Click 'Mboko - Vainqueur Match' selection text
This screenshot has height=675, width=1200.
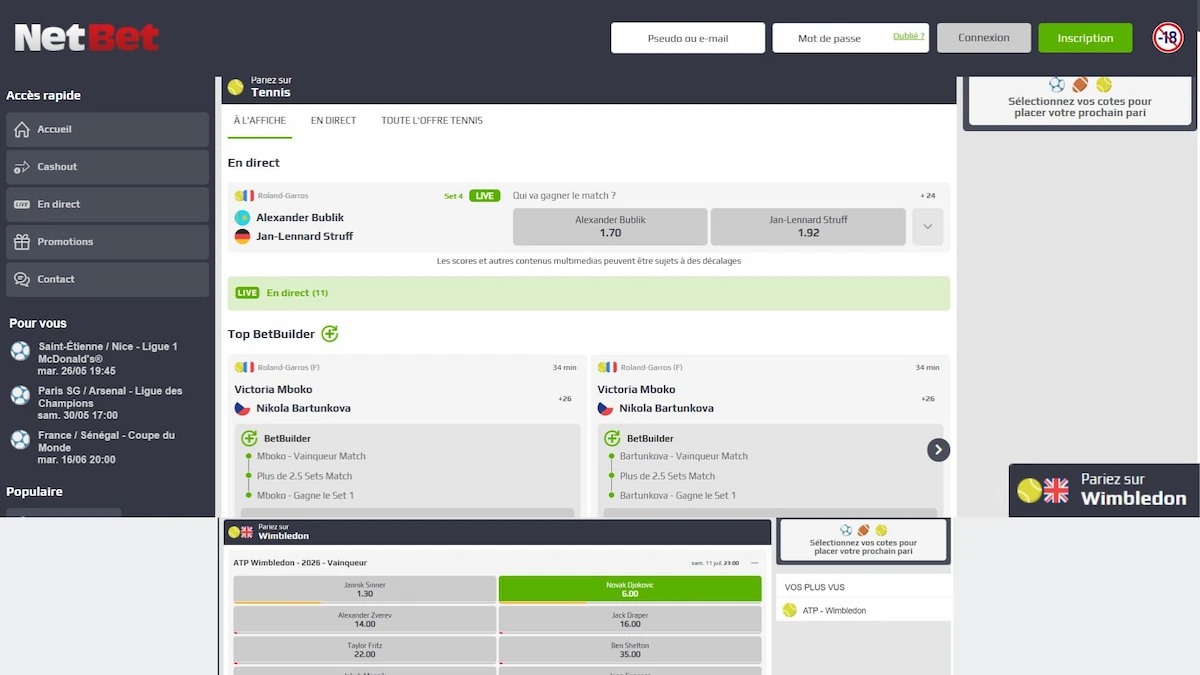coord(311,456)
